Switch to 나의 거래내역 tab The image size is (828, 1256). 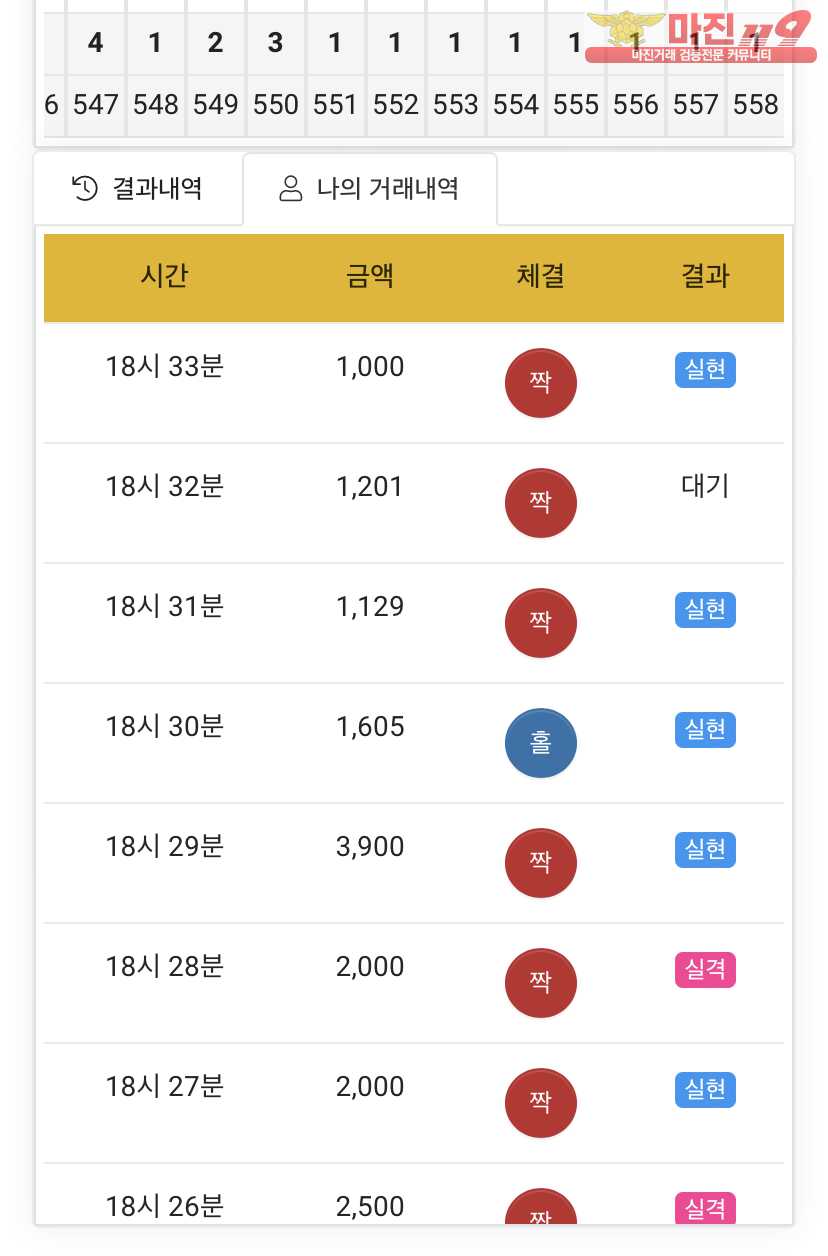(370, 188)
